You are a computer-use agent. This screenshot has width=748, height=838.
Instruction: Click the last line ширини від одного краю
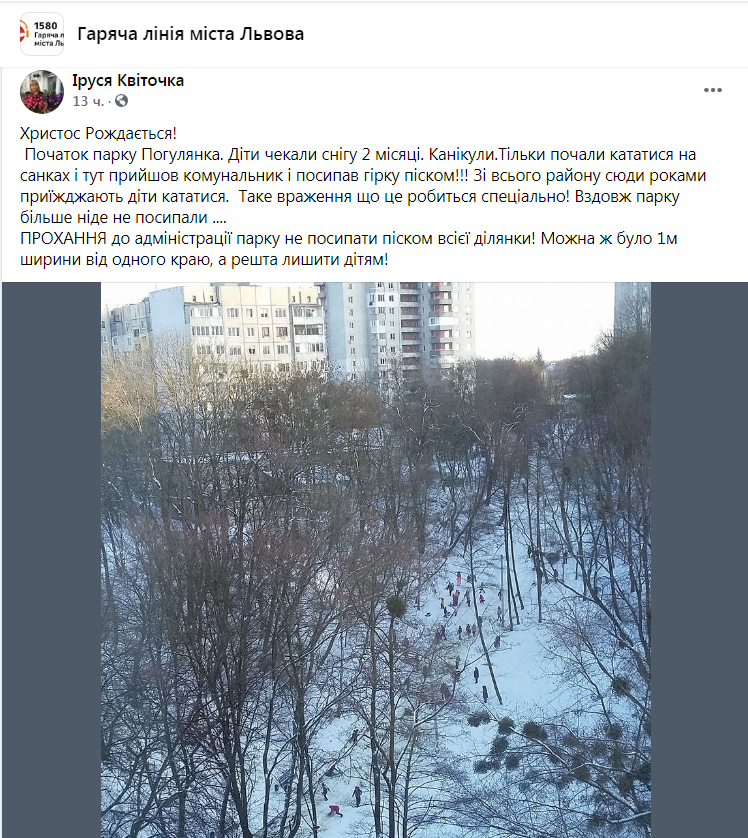(204, 260)
